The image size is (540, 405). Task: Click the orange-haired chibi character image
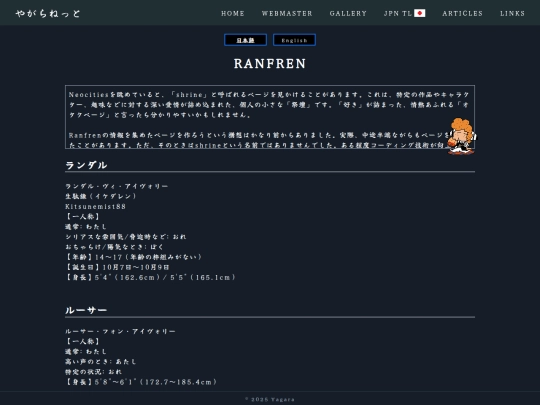[x=461, y=136]
